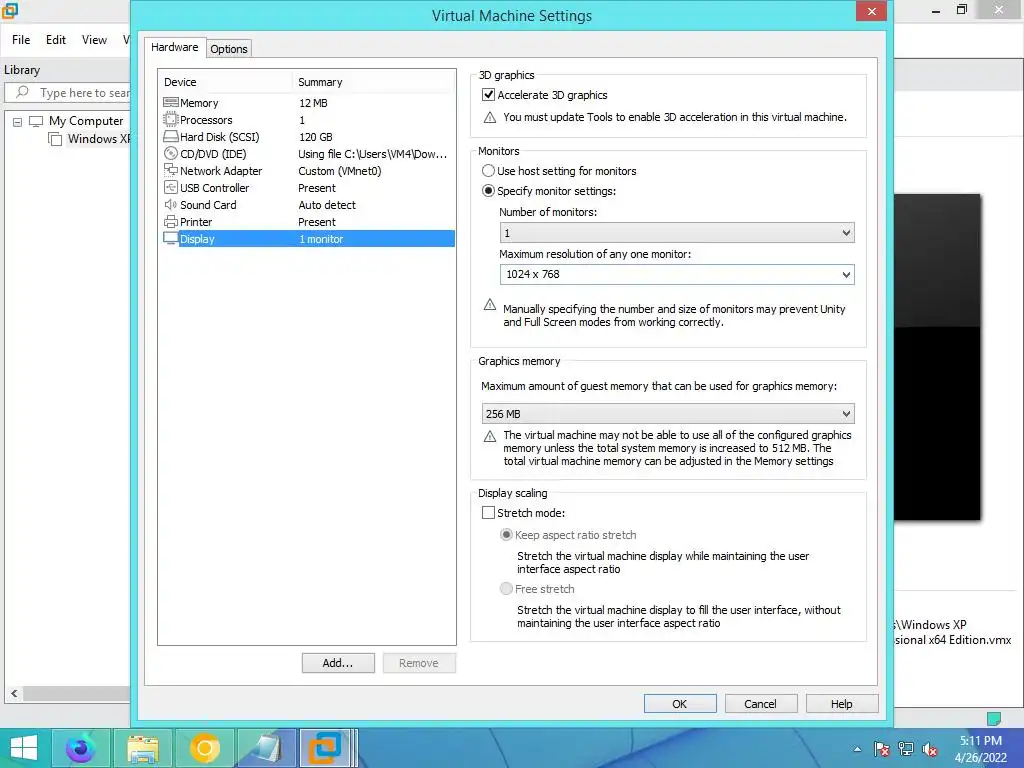The width and height of the screenshot is (1024, 768).
Task: Click 'Custom (VMnet0)' network summary
Action: click(340, 170)
